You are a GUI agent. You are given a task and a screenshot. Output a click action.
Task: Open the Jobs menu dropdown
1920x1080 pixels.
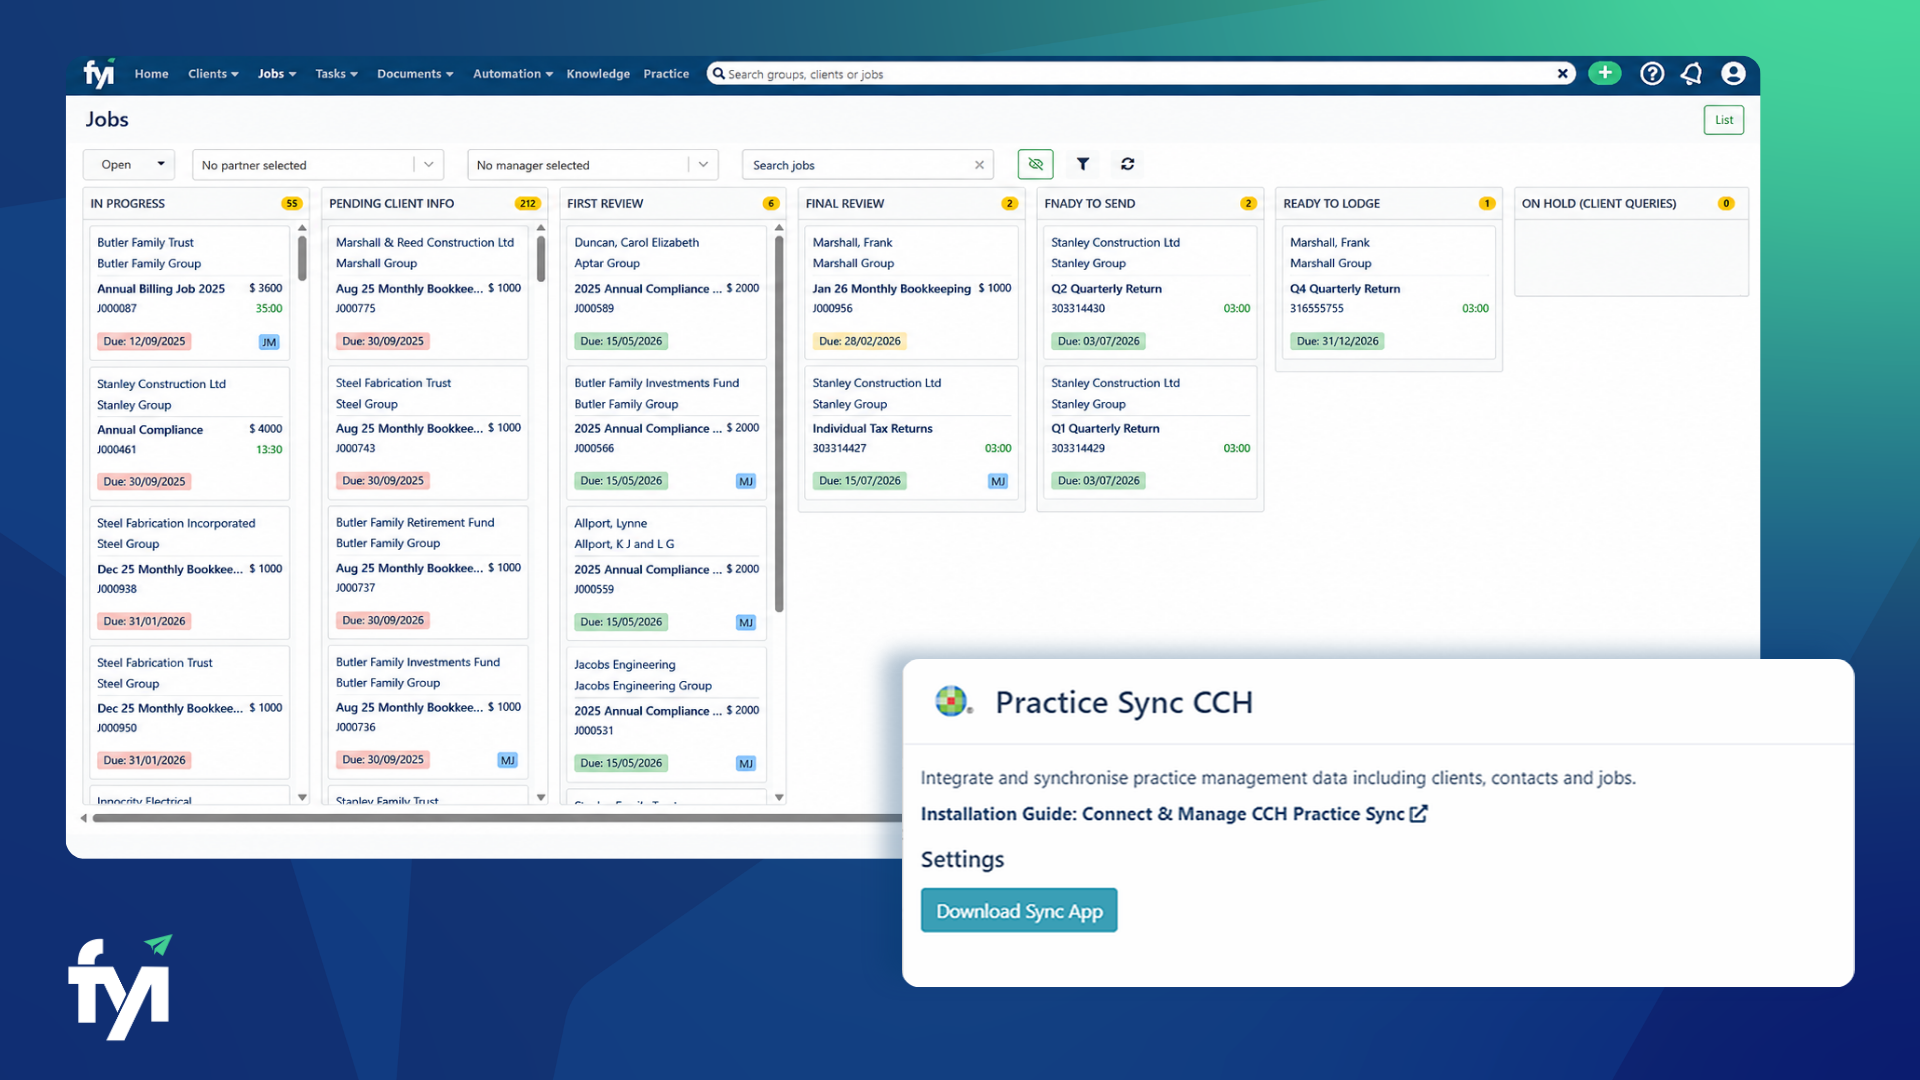(277, 74)
